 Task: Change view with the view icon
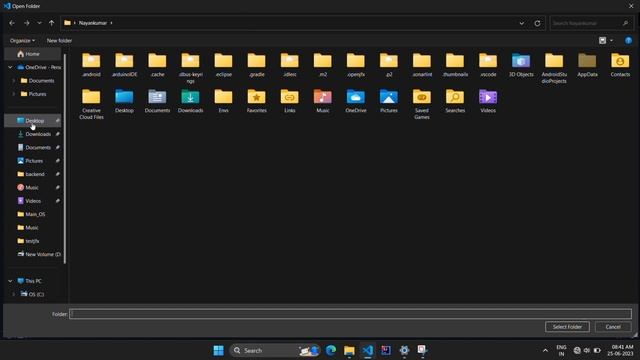(x=602, y=40)
